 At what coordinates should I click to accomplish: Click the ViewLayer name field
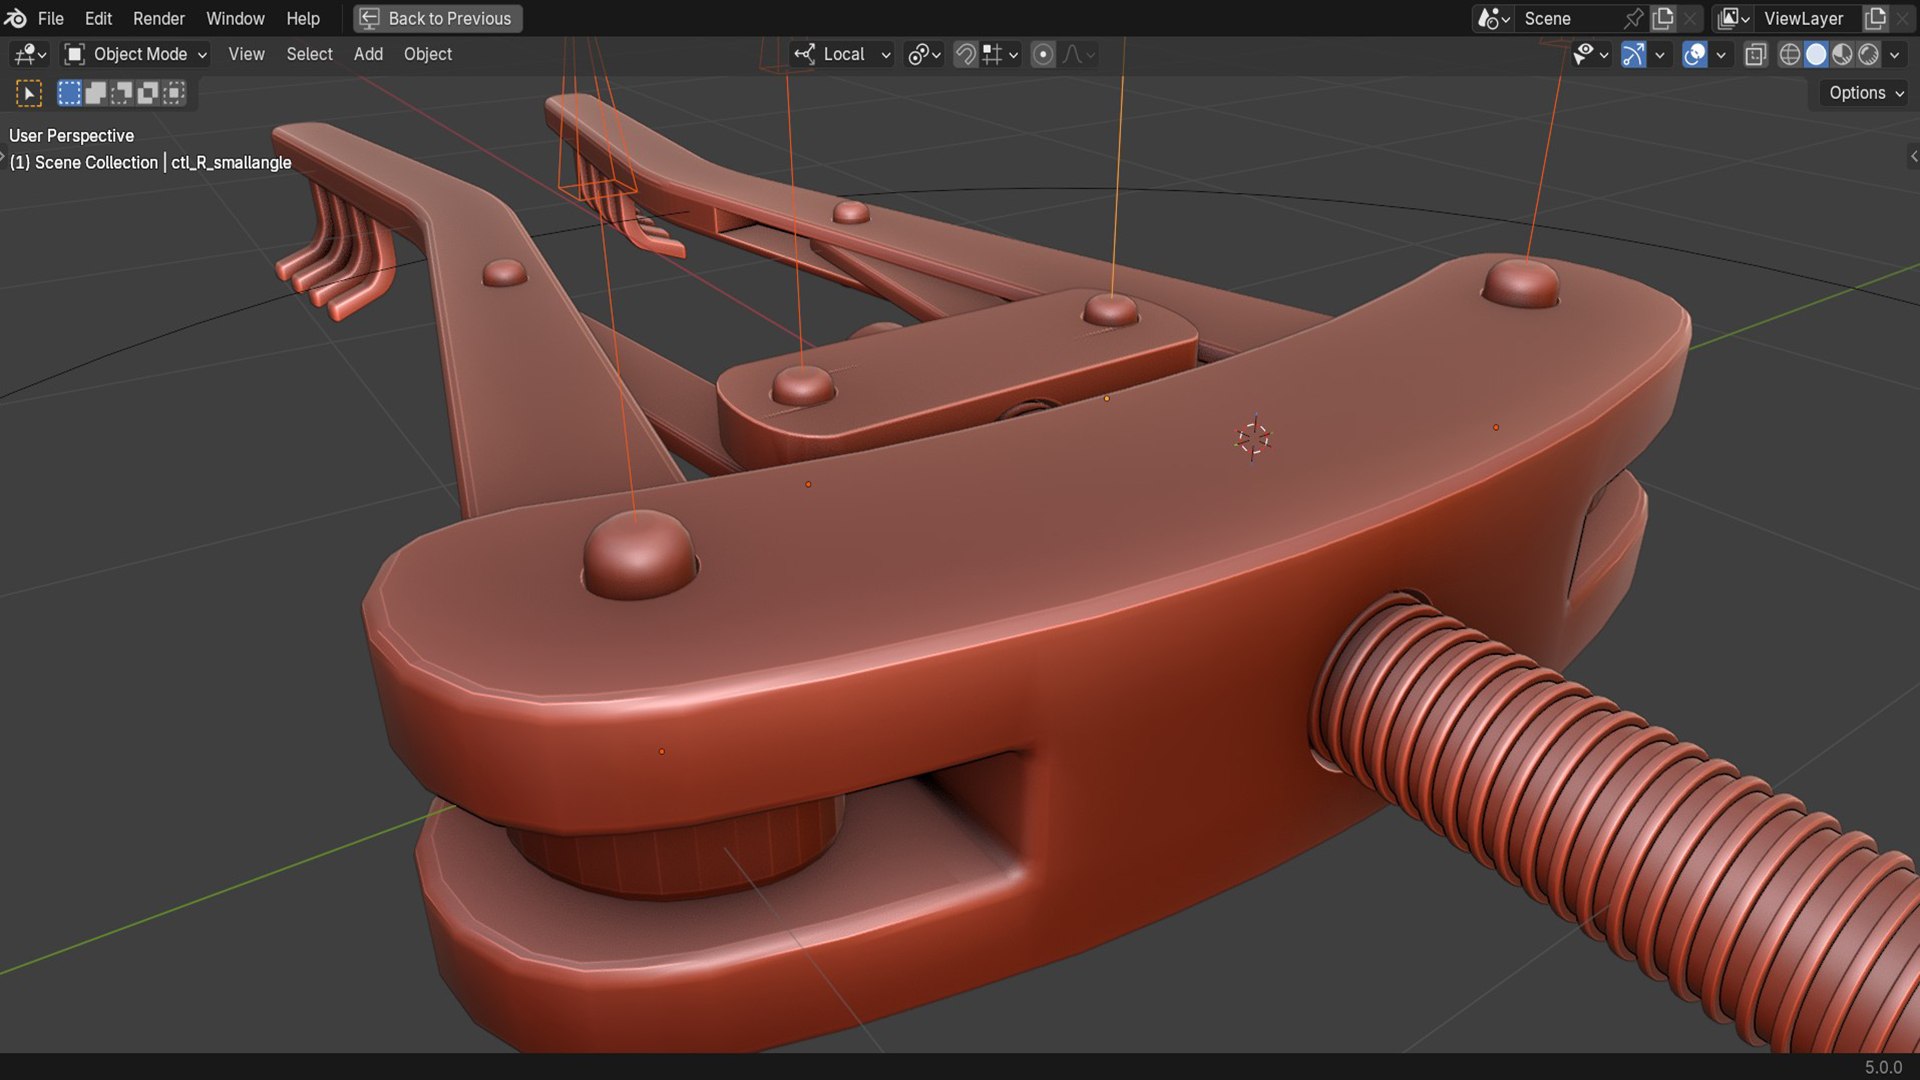coord(1808,18)
